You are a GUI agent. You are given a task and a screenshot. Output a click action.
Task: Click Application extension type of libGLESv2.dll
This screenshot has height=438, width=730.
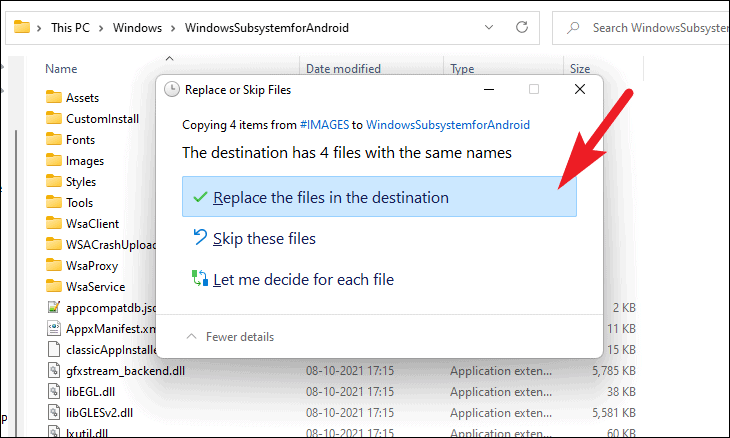click(501, 412)
